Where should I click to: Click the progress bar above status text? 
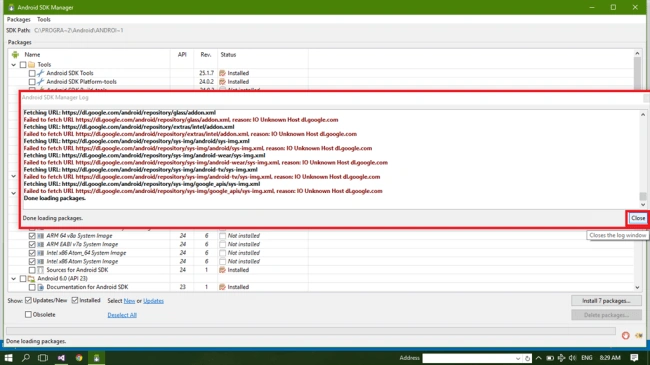coord(310,331)
